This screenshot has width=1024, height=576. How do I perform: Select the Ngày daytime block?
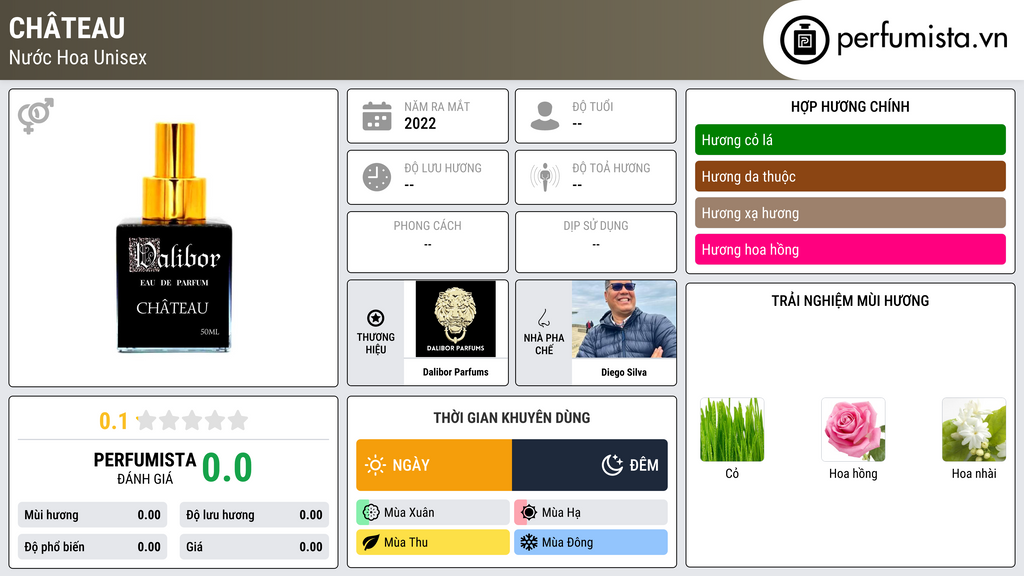click(x=434, y=465)
